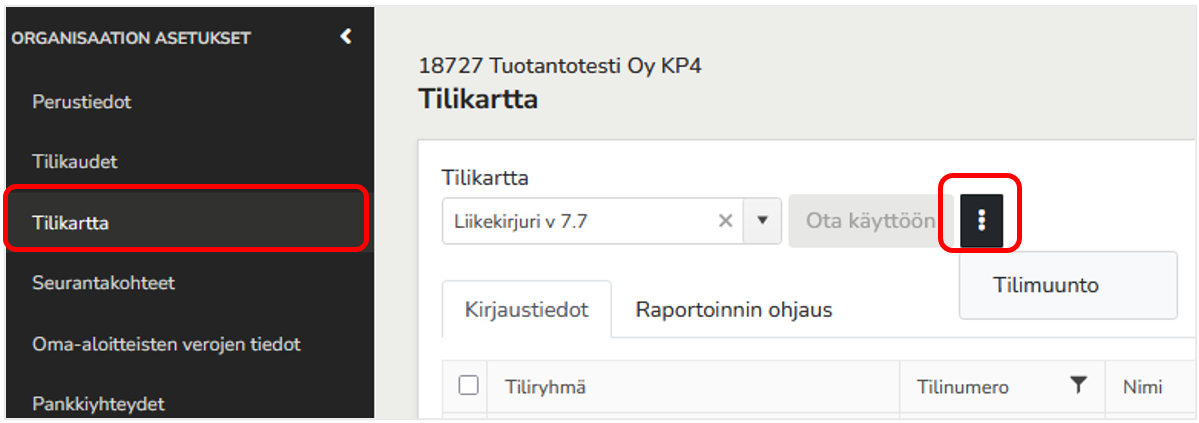Sort by the Tiliryhmä column header
This screenshot has height=423, width=1199.
544,387
